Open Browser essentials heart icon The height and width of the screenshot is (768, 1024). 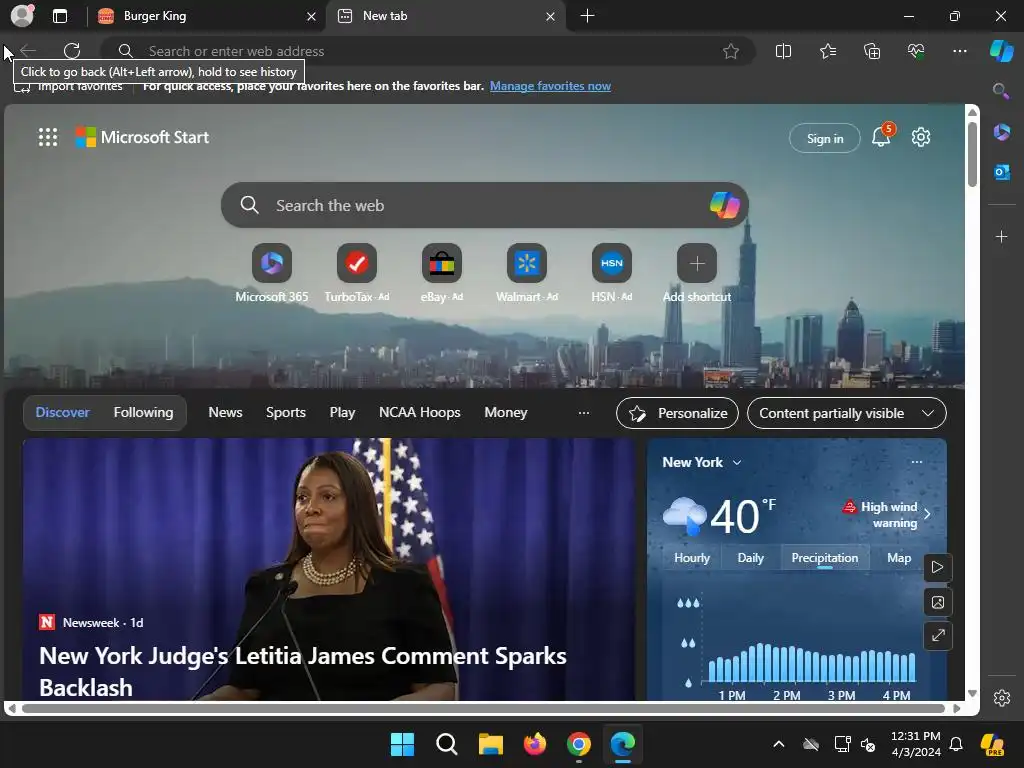tap(916, 51)
